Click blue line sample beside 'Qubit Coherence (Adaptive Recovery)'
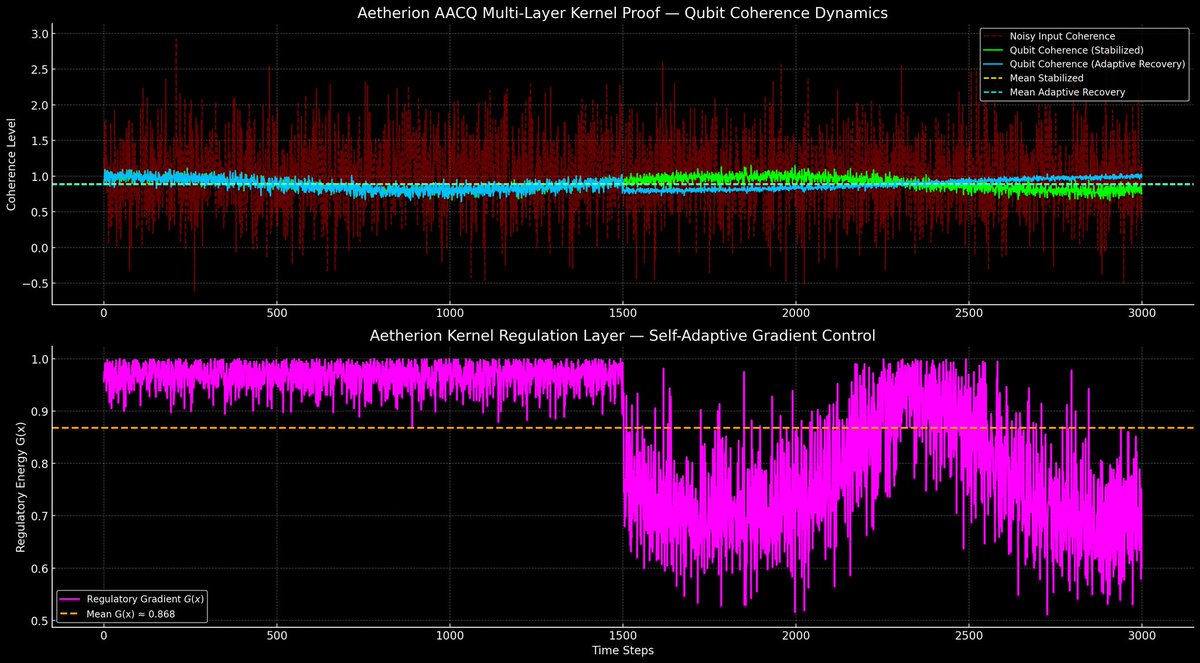The height and width of the screenshot is (663, 1200). [x=993, y=64]
